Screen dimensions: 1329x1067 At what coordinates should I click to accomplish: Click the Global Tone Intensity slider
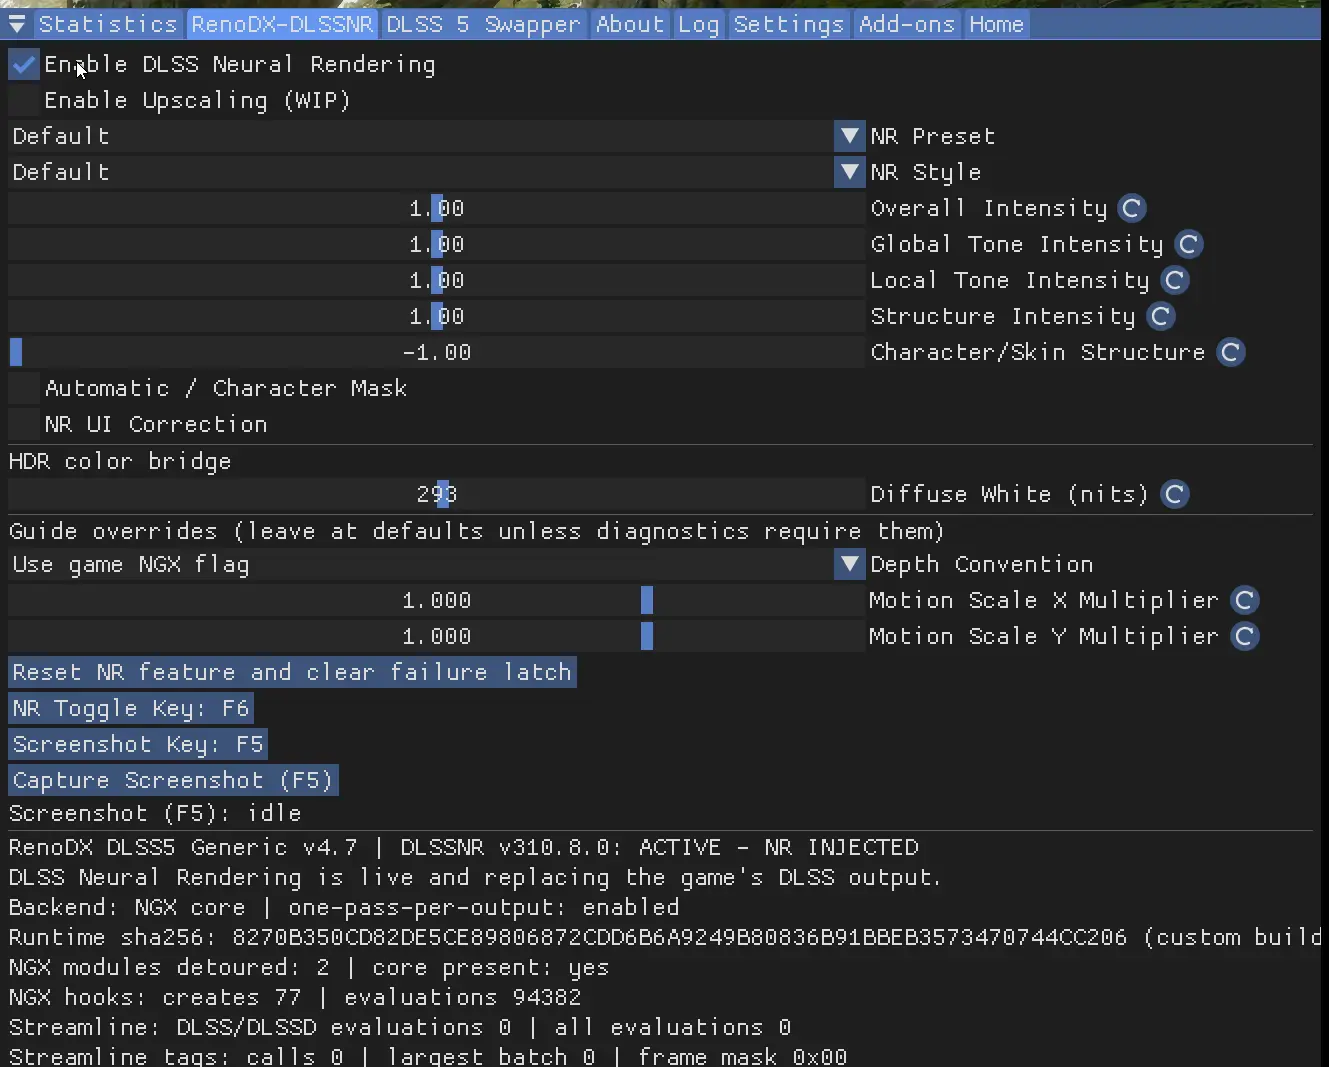pos(437,244)
